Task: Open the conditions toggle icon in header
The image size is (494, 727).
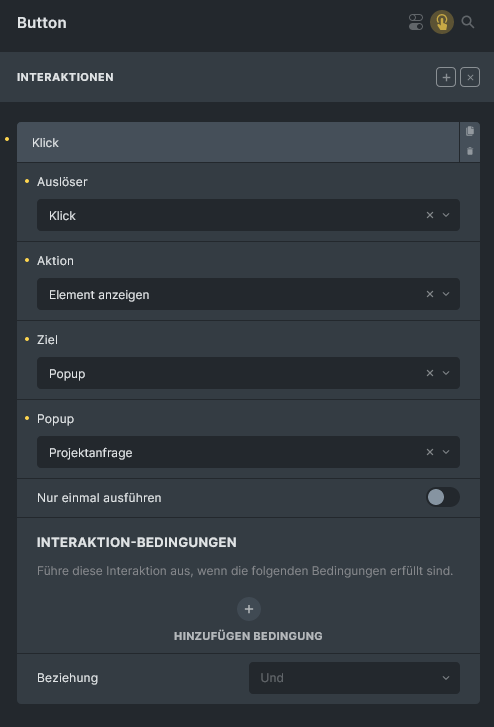Action: 416,22
